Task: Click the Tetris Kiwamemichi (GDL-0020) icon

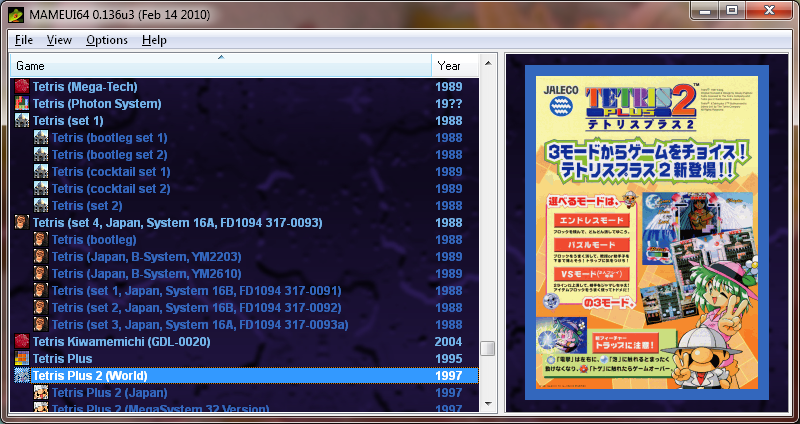Action: pyautogui.click(x=23, y=342)
